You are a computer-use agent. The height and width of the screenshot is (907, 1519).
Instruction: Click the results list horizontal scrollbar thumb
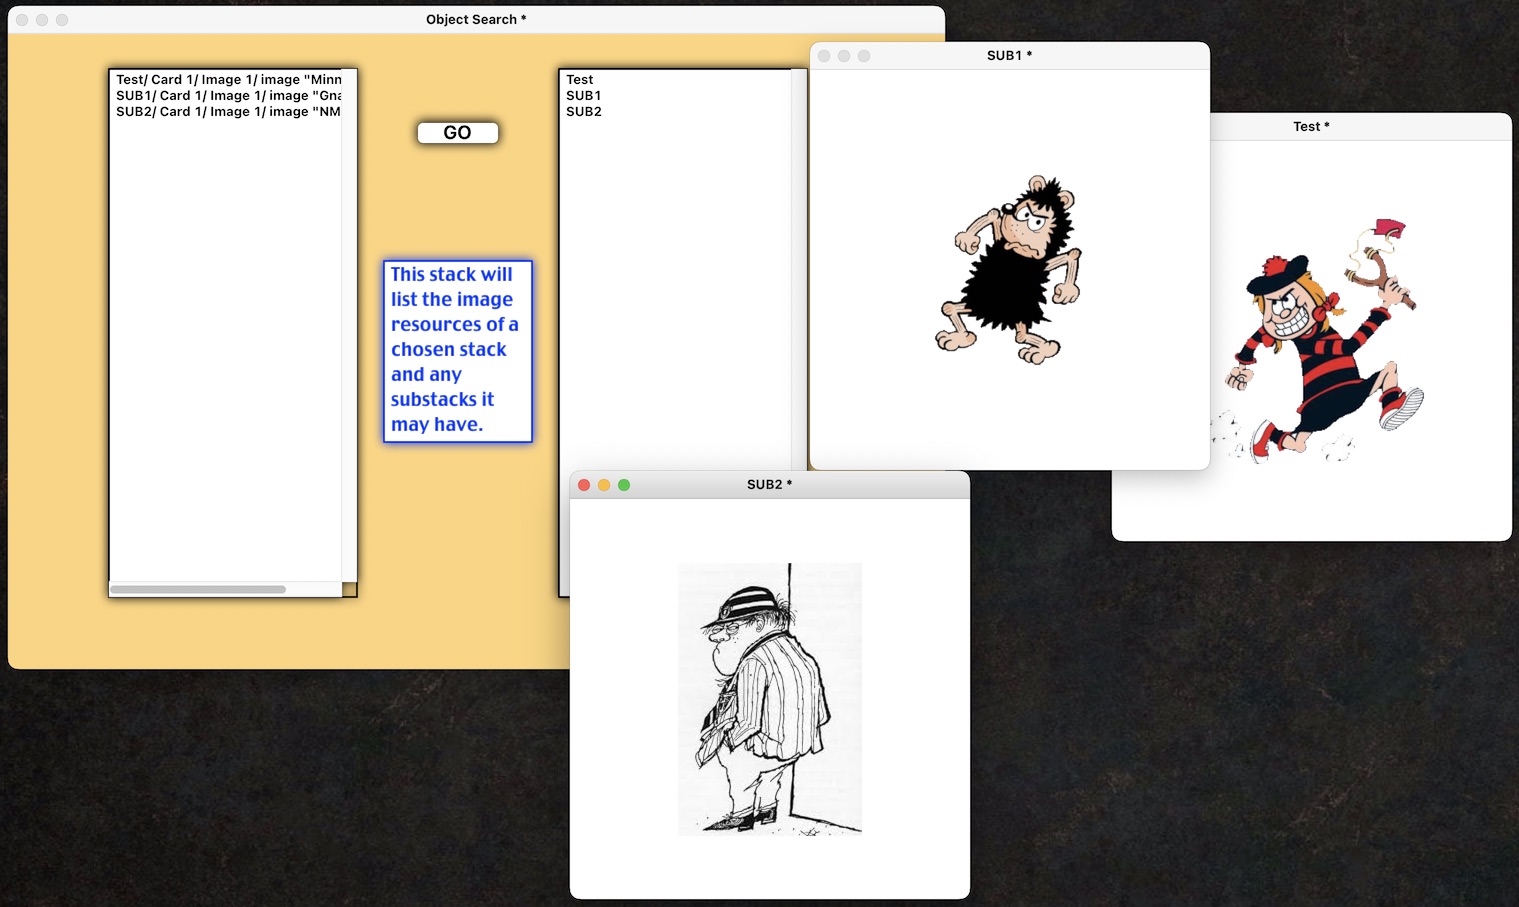(198, 589)
